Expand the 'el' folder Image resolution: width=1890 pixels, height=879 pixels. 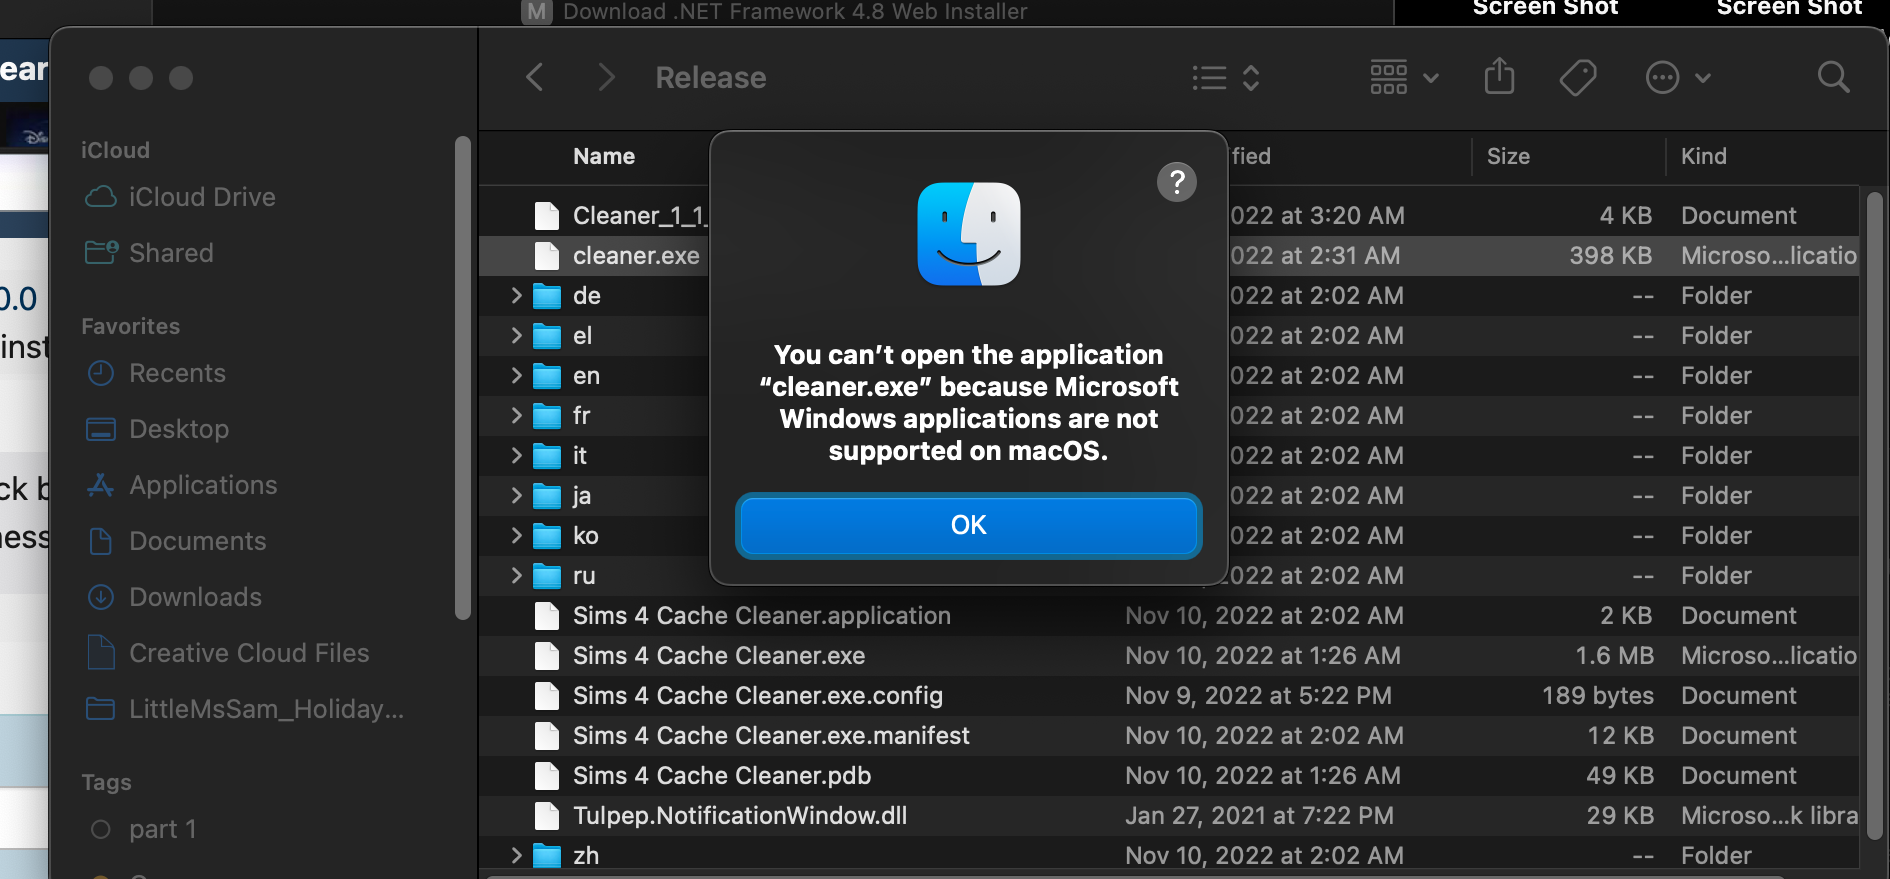(516, 335)
